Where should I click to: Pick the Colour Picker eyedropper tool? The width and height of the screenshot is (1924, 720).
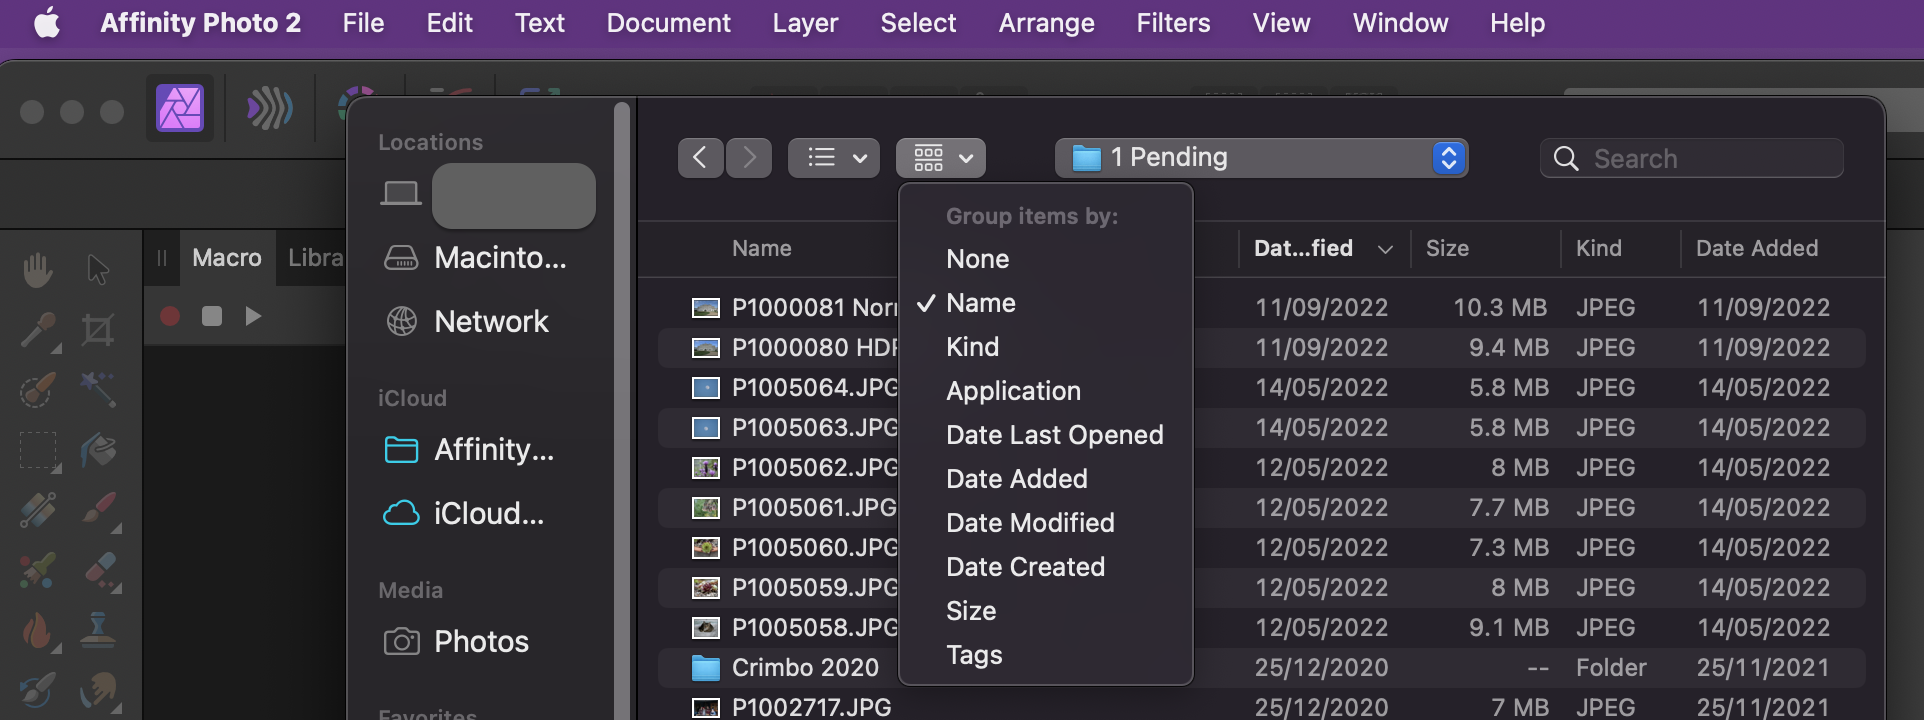coord(38,330)
